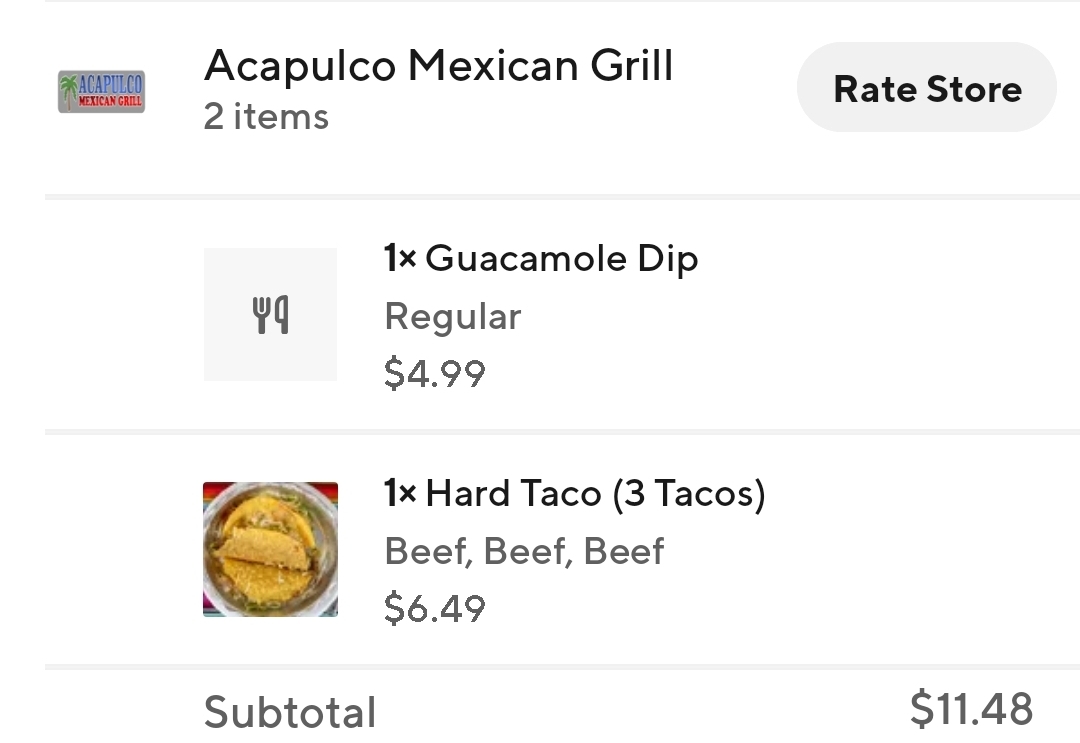Click the $4.99 guacamole price
Image resolution: width=1080 pixels, height=743 pixels.
[435, 373]
